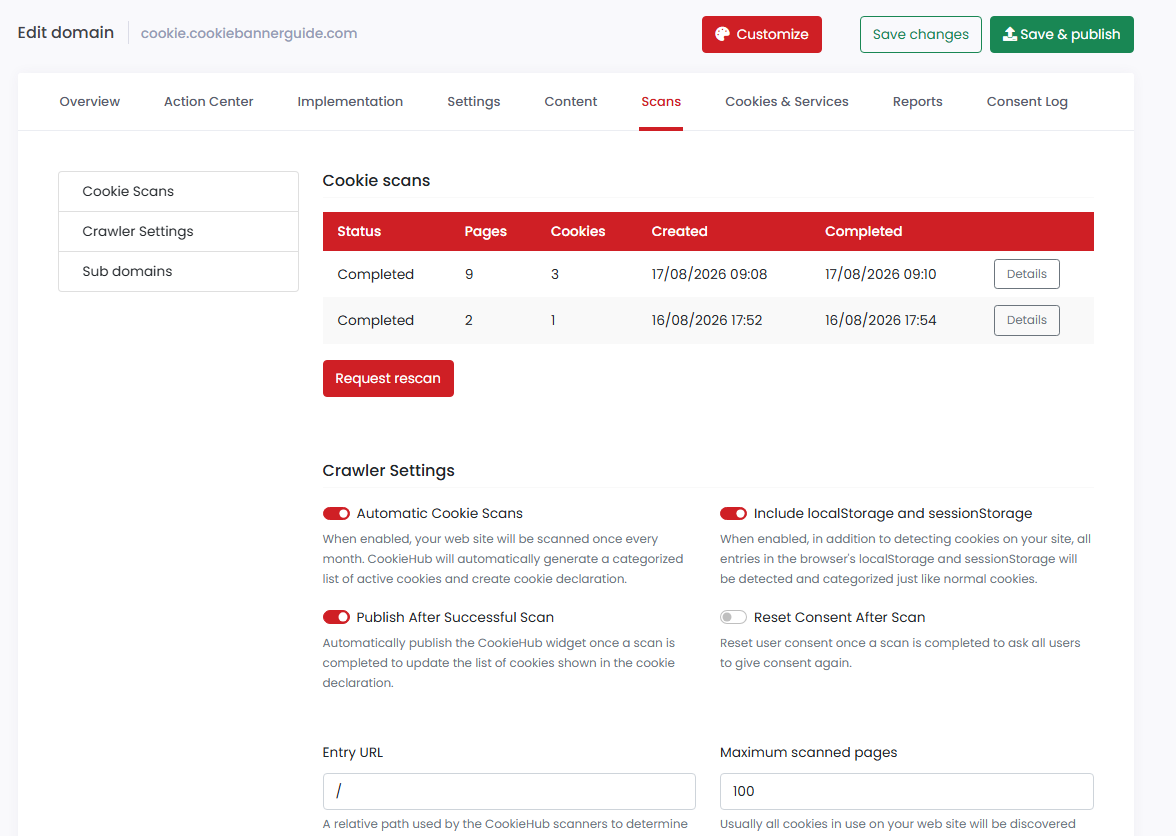
Task: View the Reports tab
Action: tap(917, 101)
